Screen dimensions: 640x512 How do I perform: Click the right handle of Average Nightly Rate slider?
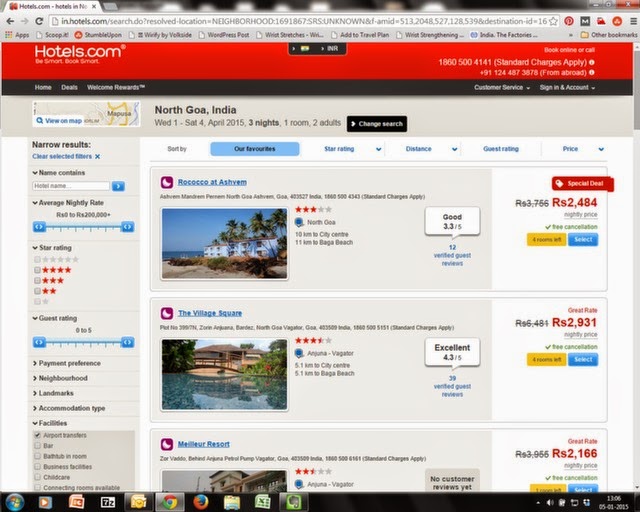127,227
